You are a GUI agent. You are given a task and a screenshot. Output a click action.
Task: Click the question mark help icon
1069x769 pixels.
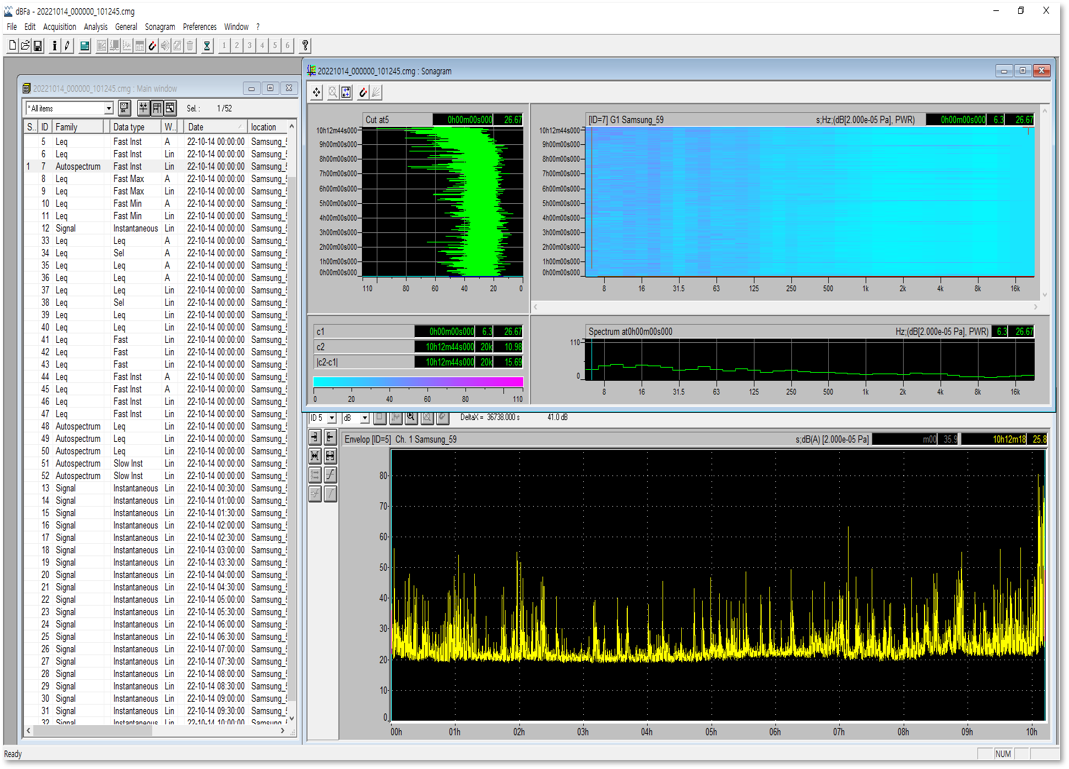(x=305, y=46)
